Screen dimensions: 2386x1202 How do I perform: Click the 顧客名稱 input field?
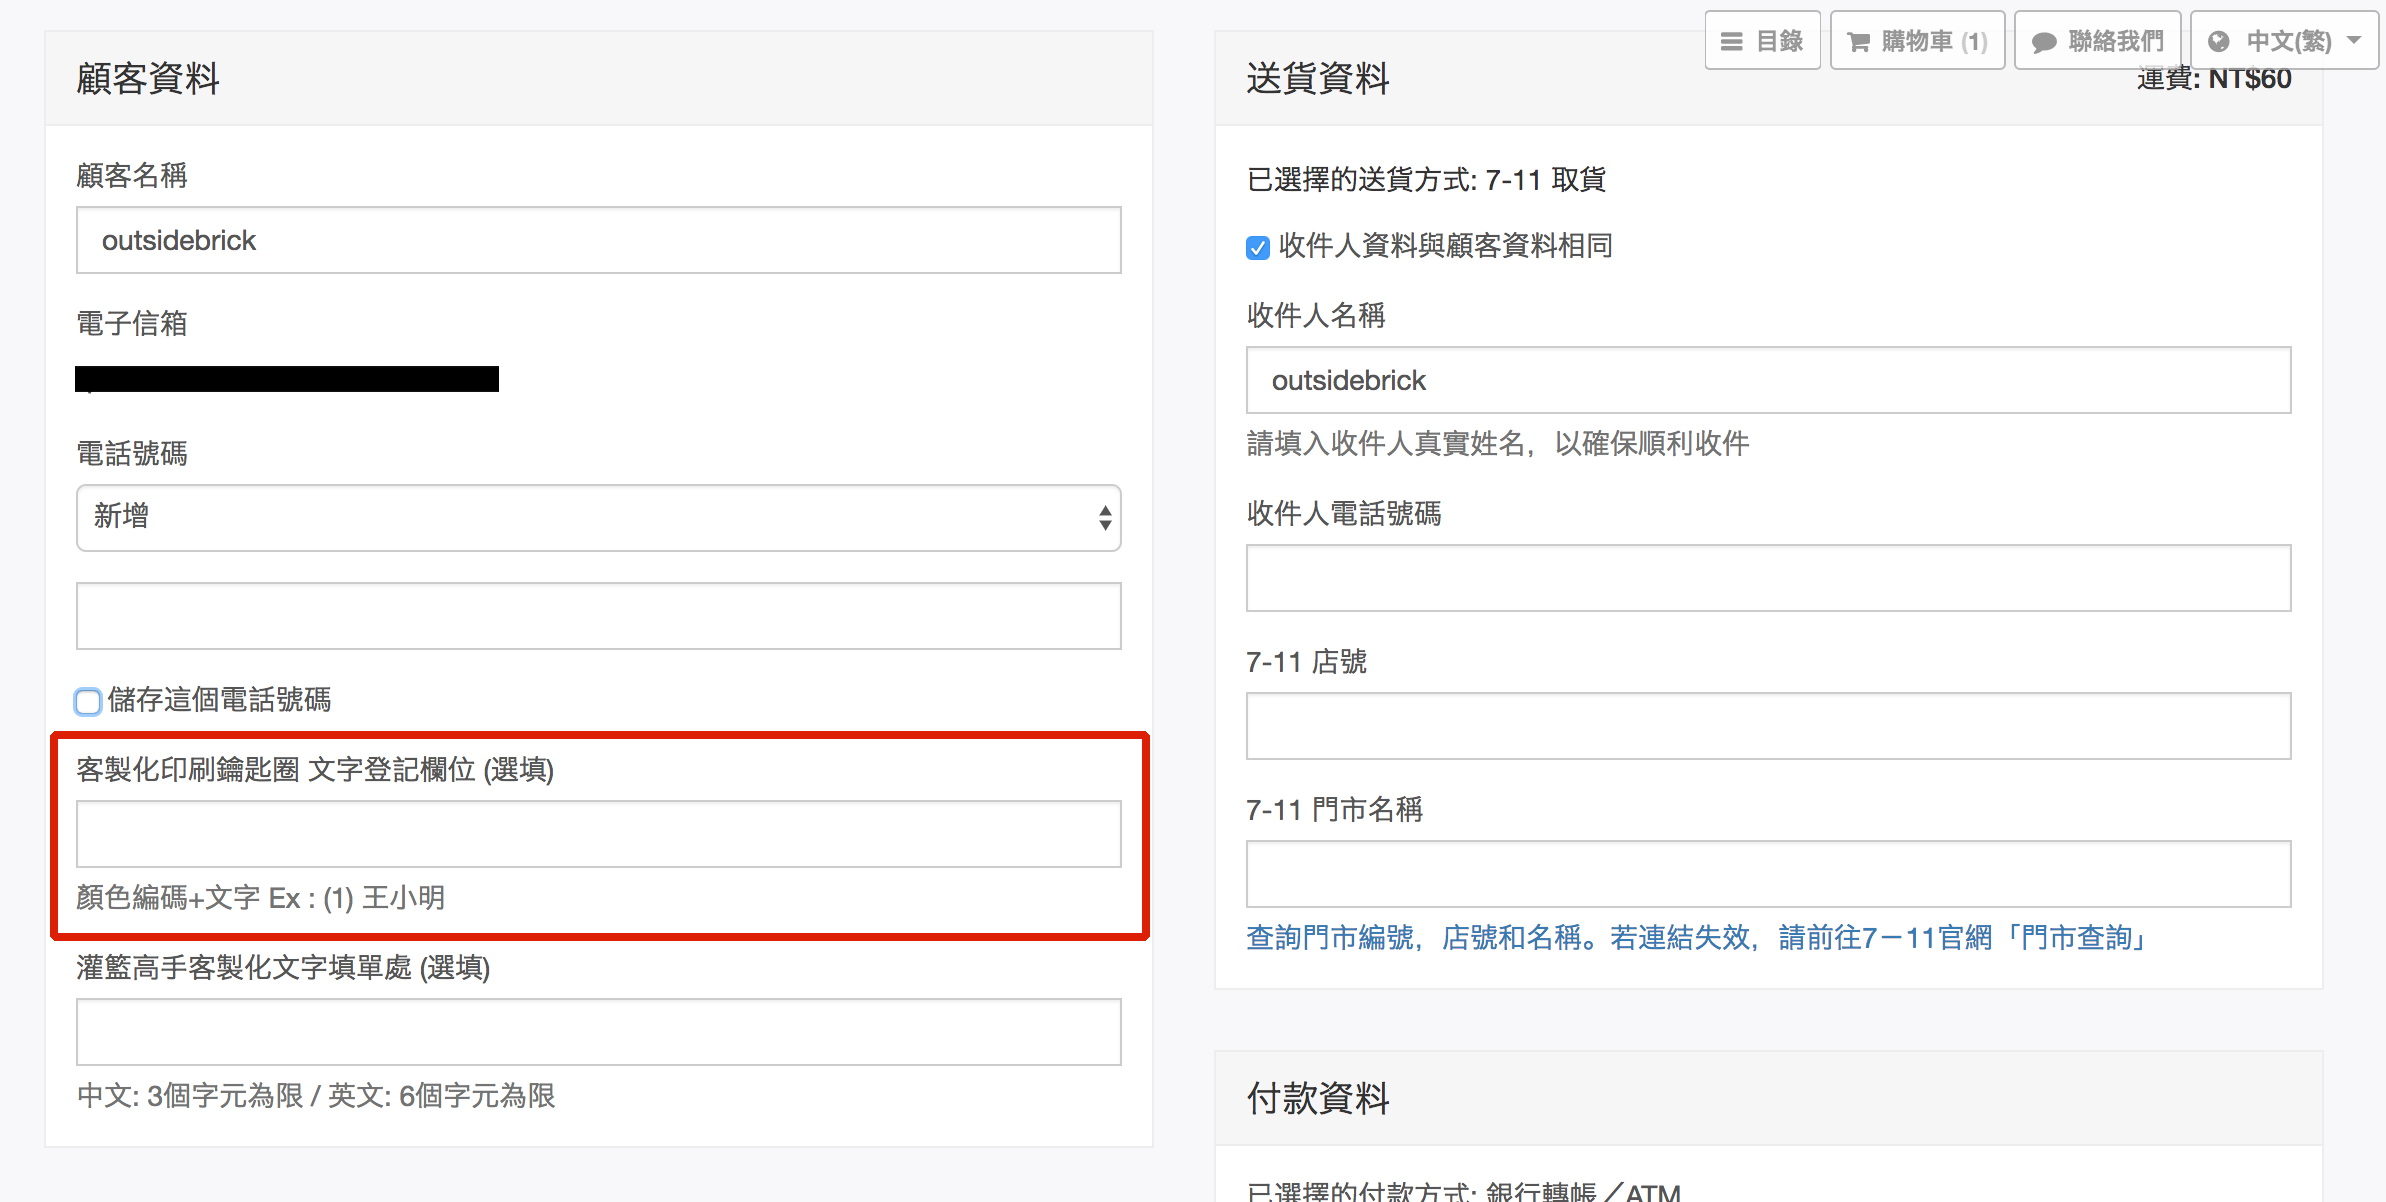598,240
